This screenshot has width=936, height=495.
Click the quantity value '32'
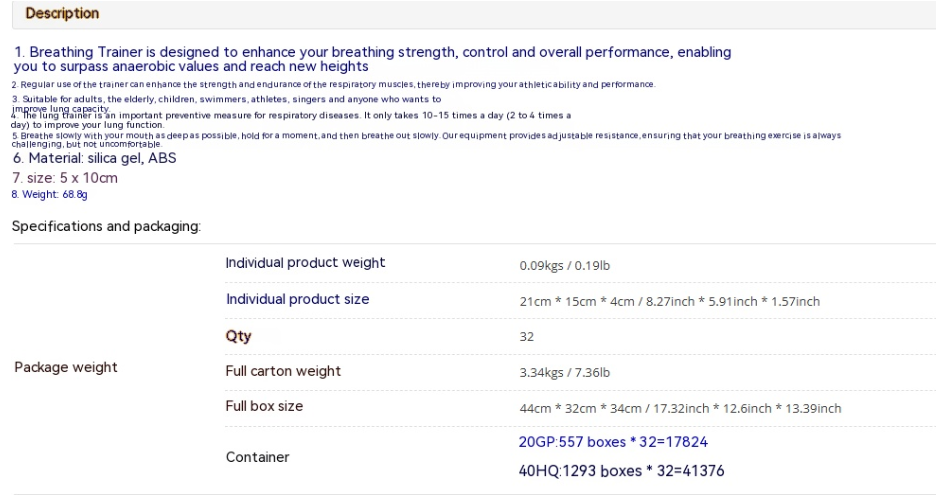click(526, 337)
